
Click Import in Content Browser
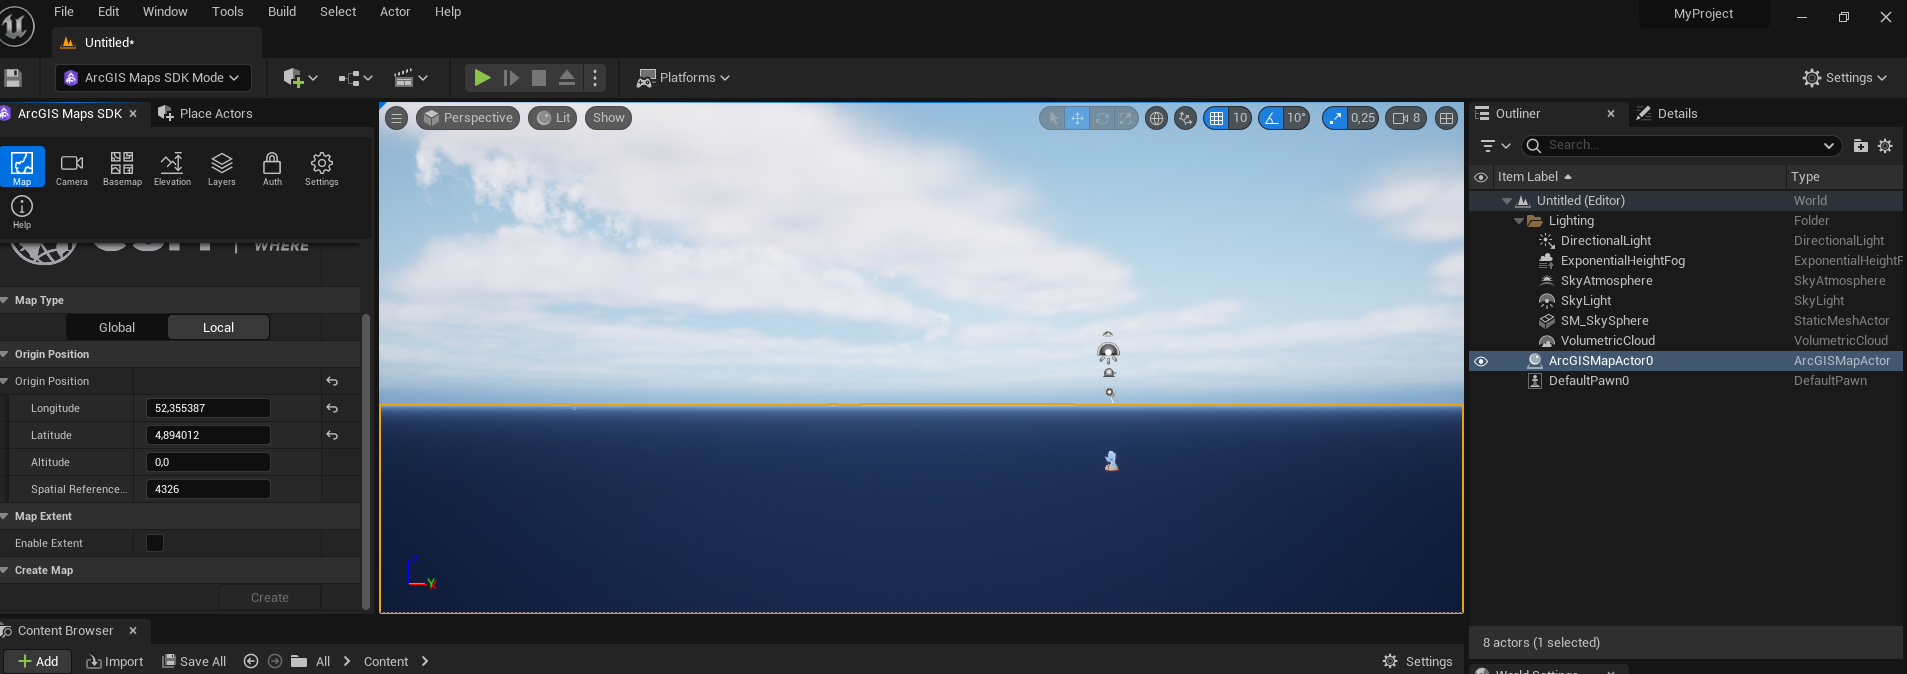(115, 661)
